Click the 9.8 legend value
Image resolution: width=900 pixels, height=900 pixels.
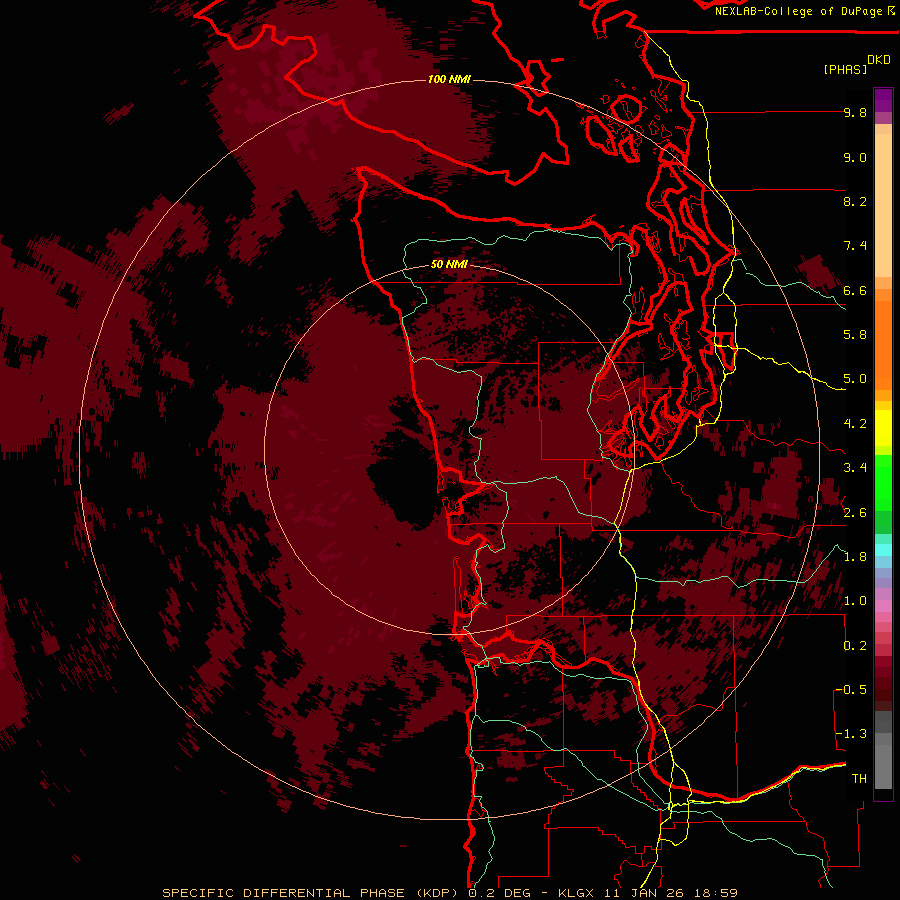(855, 112)
